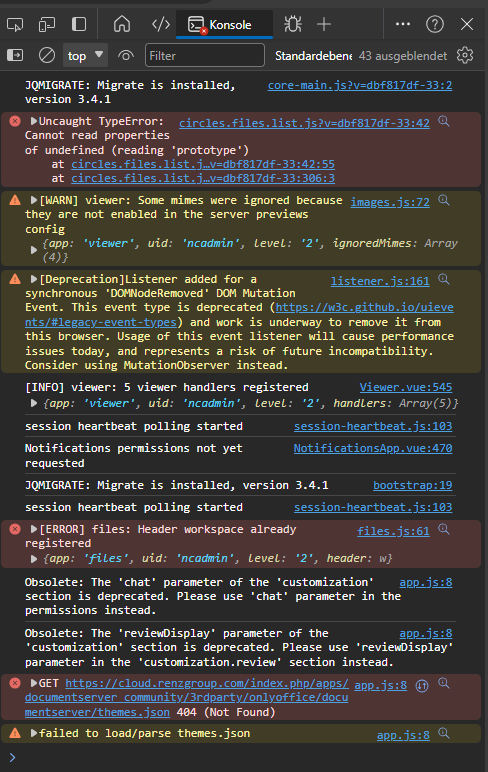
Task: Click the Filter input field
Action: click(x=205, y=55)
